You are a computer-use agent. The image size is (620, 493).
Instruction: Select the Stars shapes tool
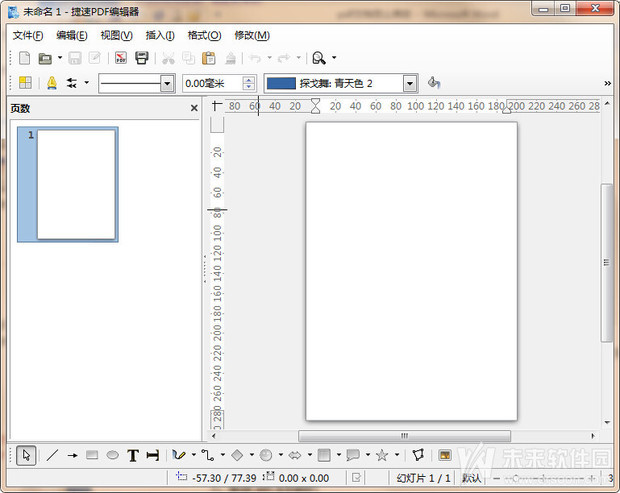tap(382, 455)
